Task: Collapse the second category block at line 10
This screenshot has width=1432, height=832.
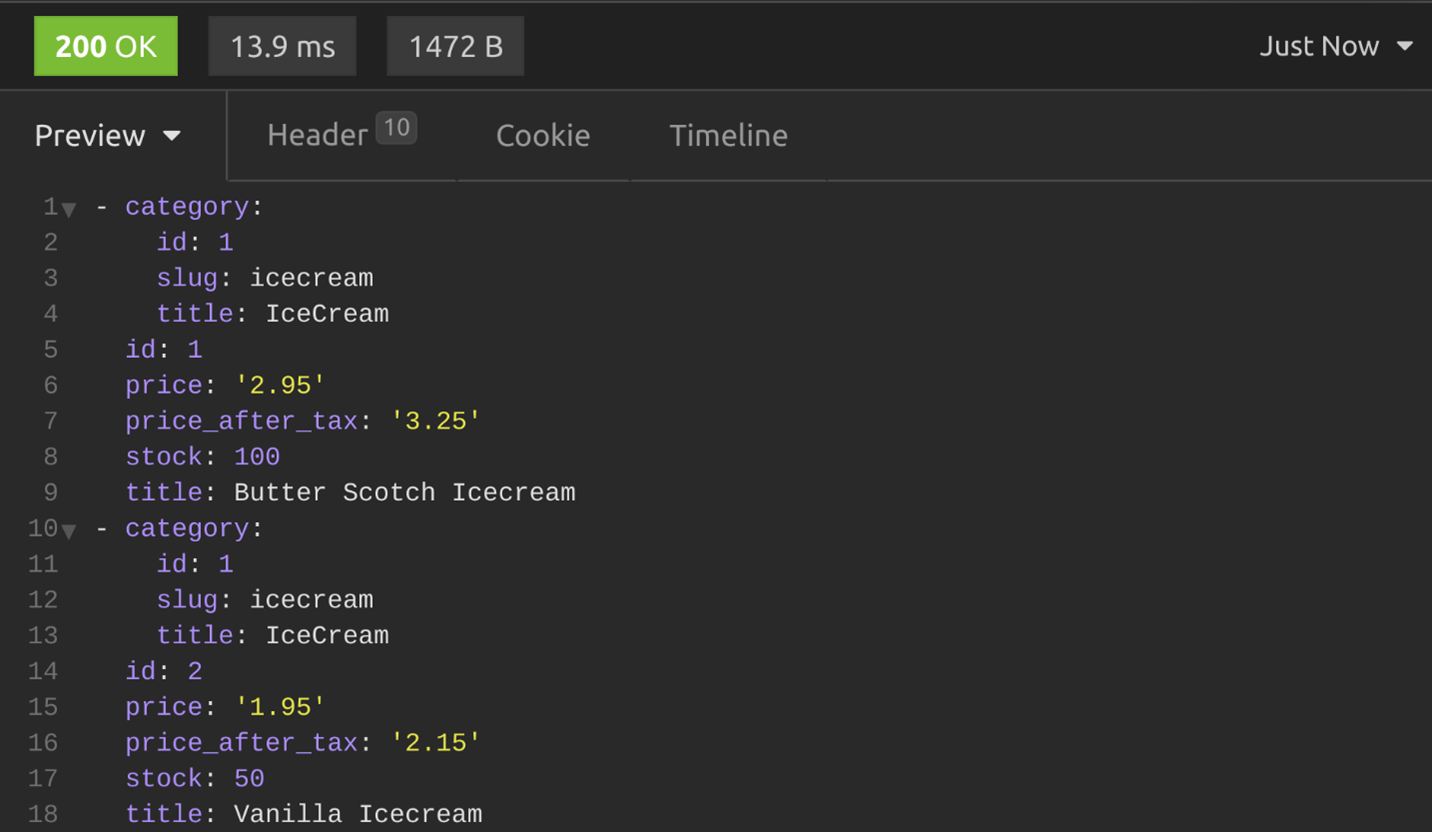Action: (x=69, y=531)
